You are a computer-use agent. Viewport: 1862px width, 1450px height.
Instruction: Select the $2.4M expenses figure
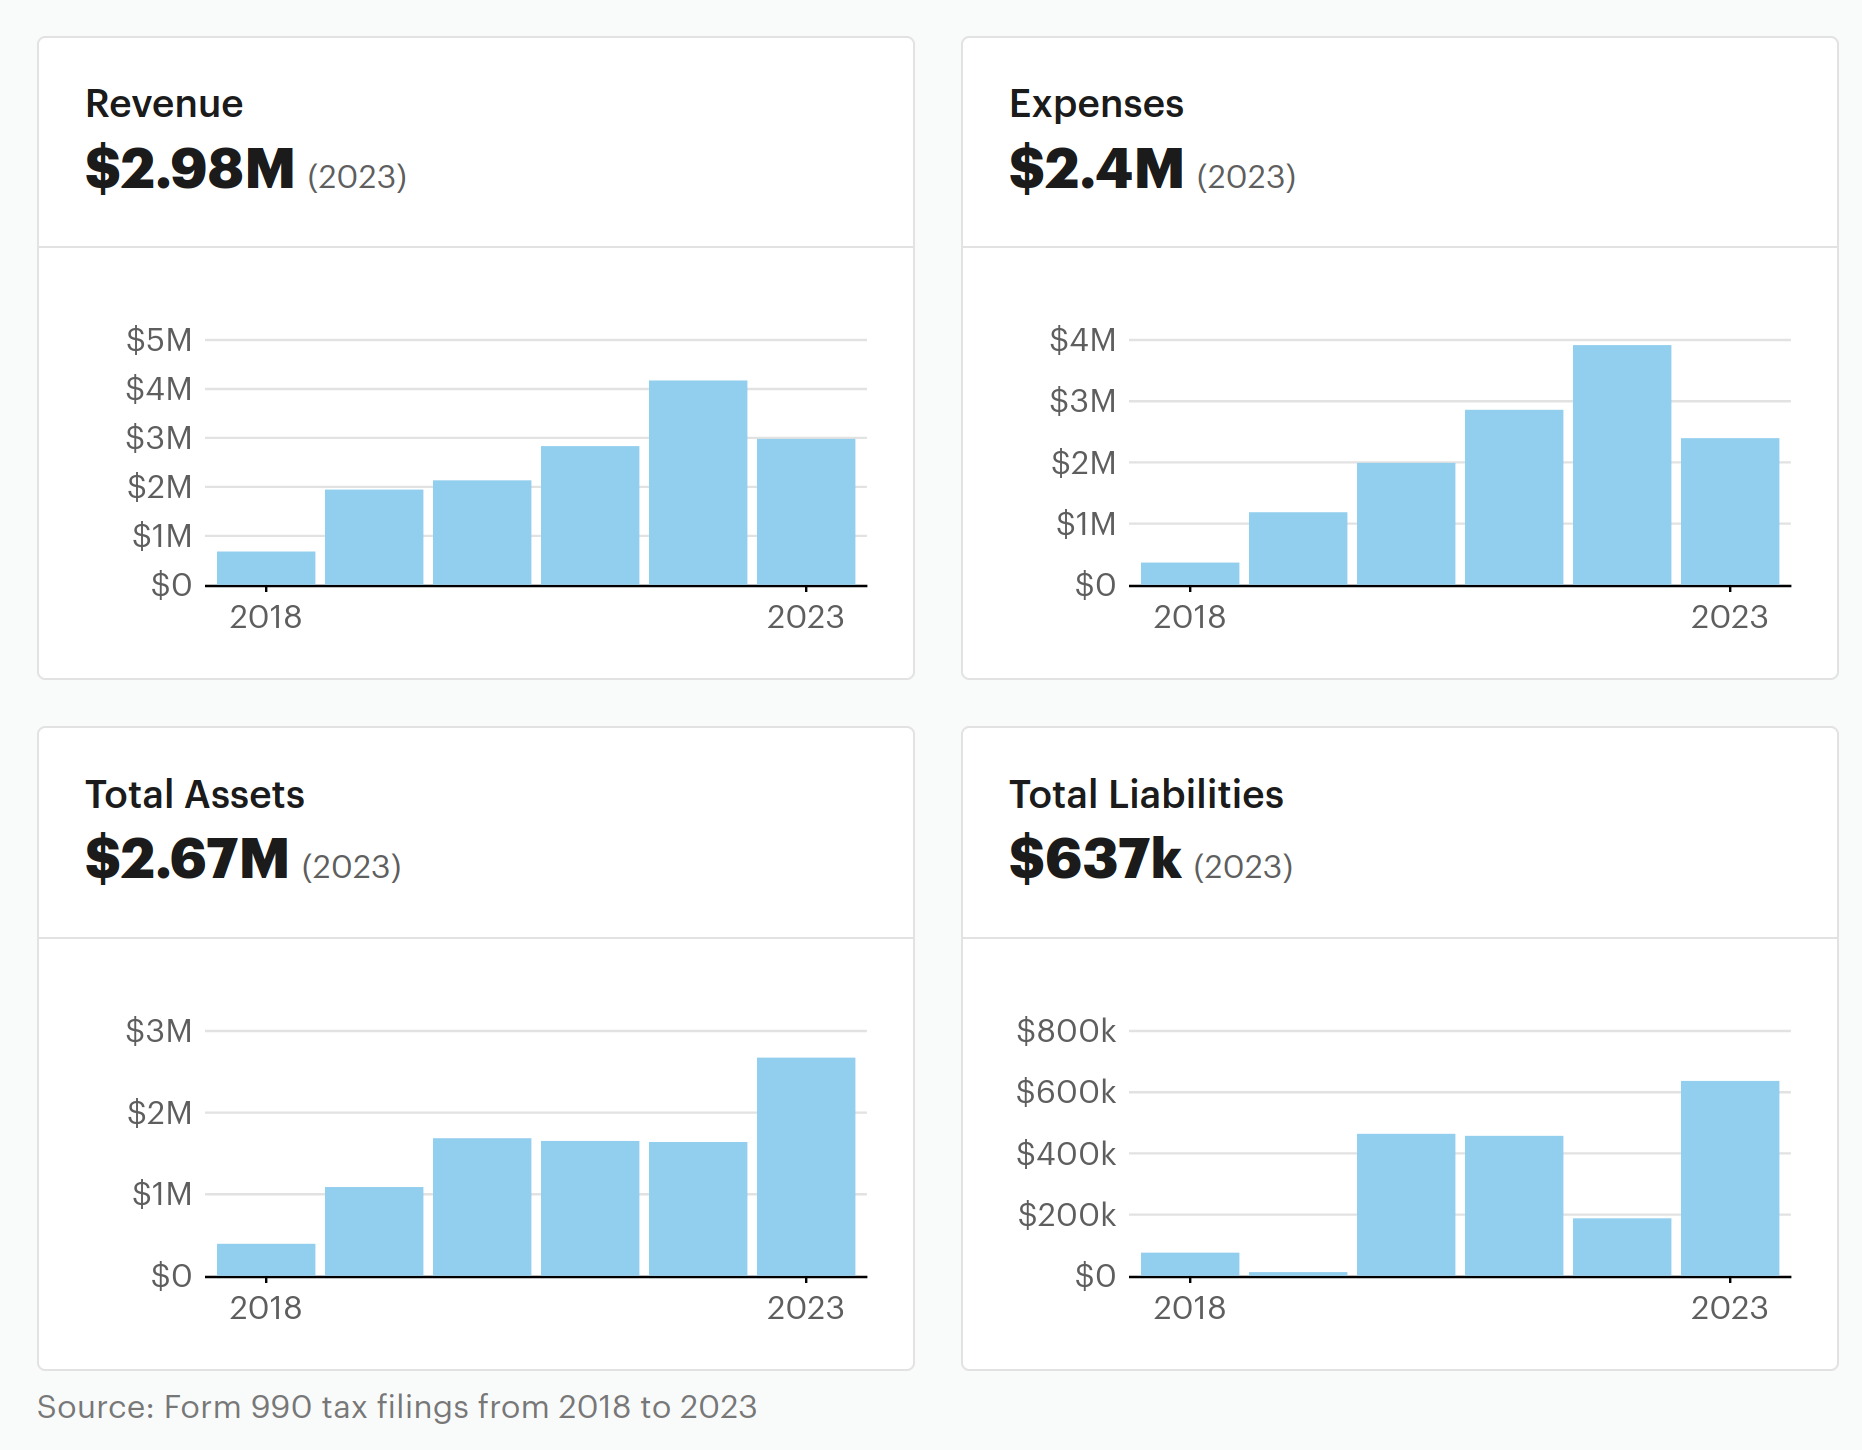(1096, 168)
